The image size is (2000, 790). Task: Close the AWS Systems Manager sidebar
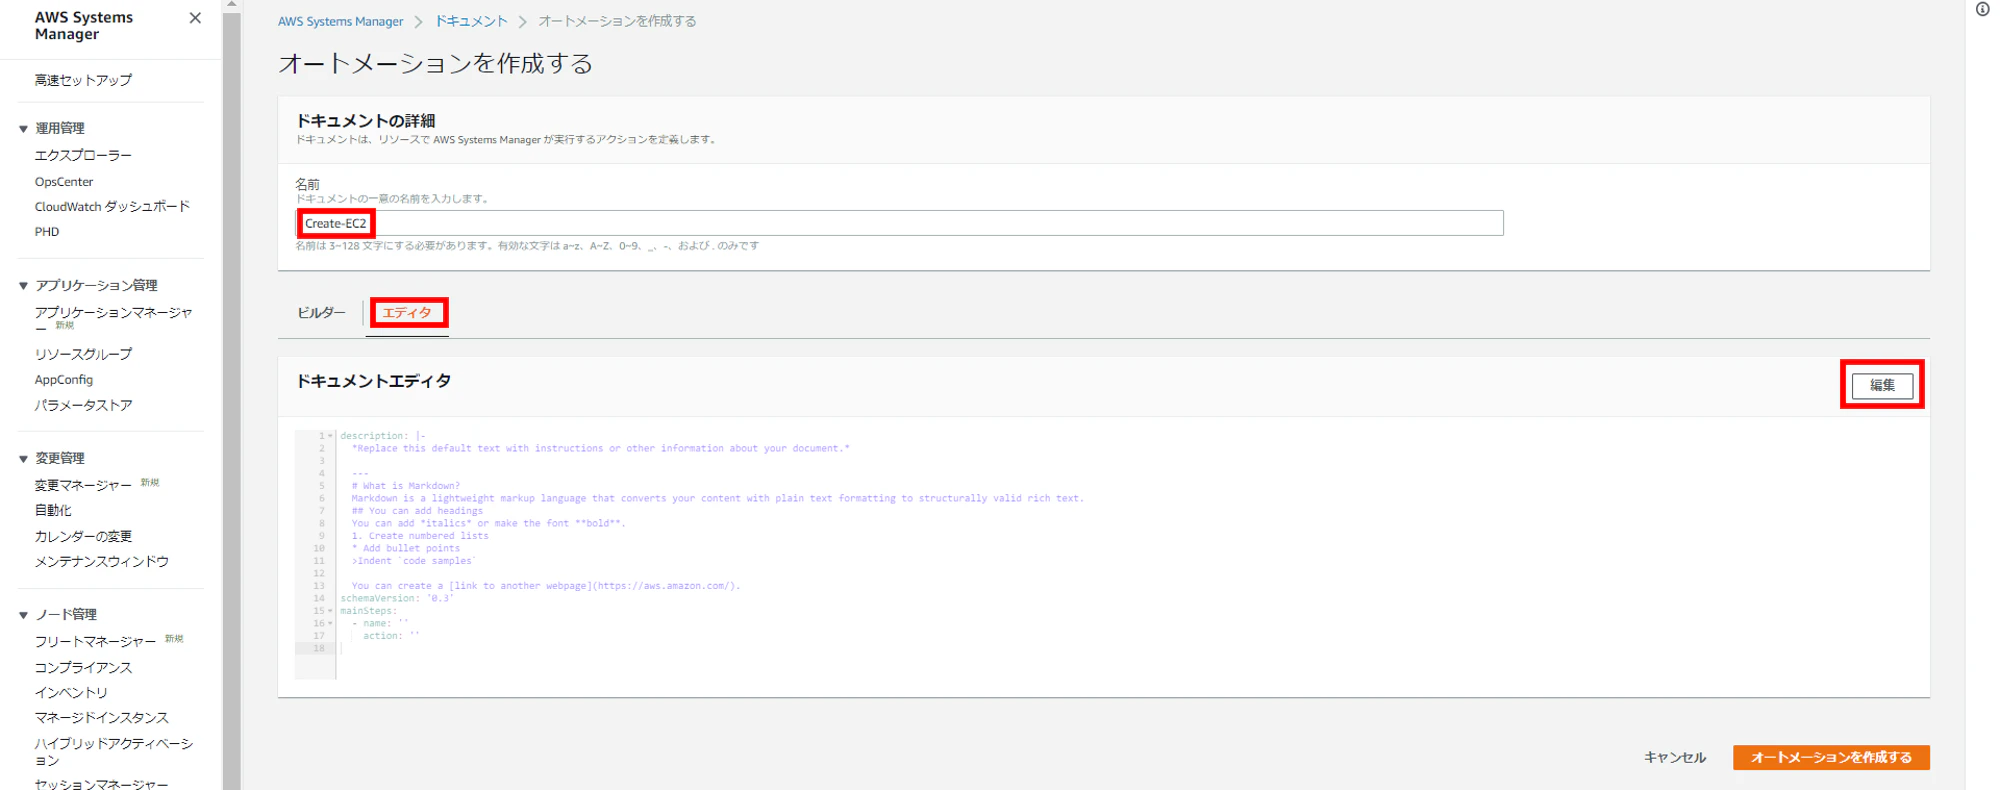pos(195,18)
